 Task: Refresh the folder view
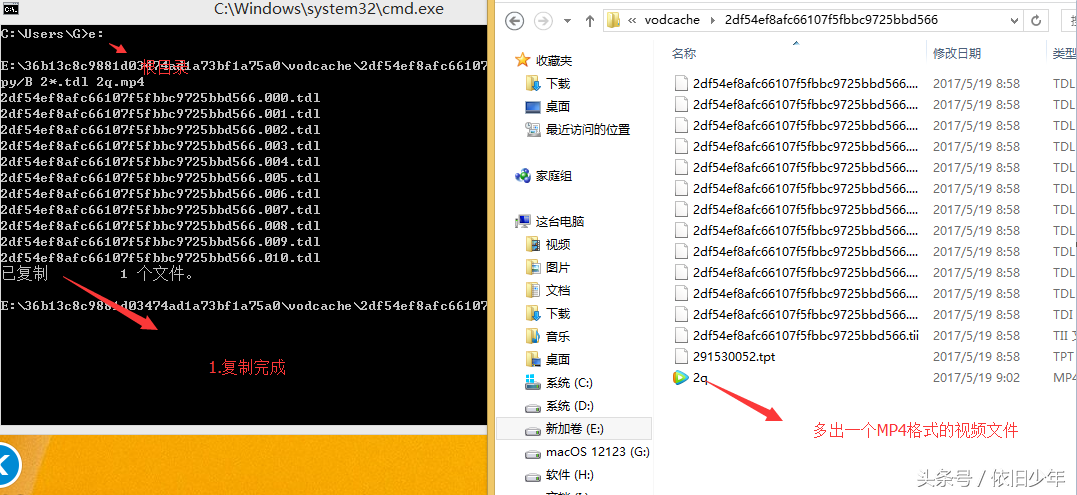(x=1035, y=21)
